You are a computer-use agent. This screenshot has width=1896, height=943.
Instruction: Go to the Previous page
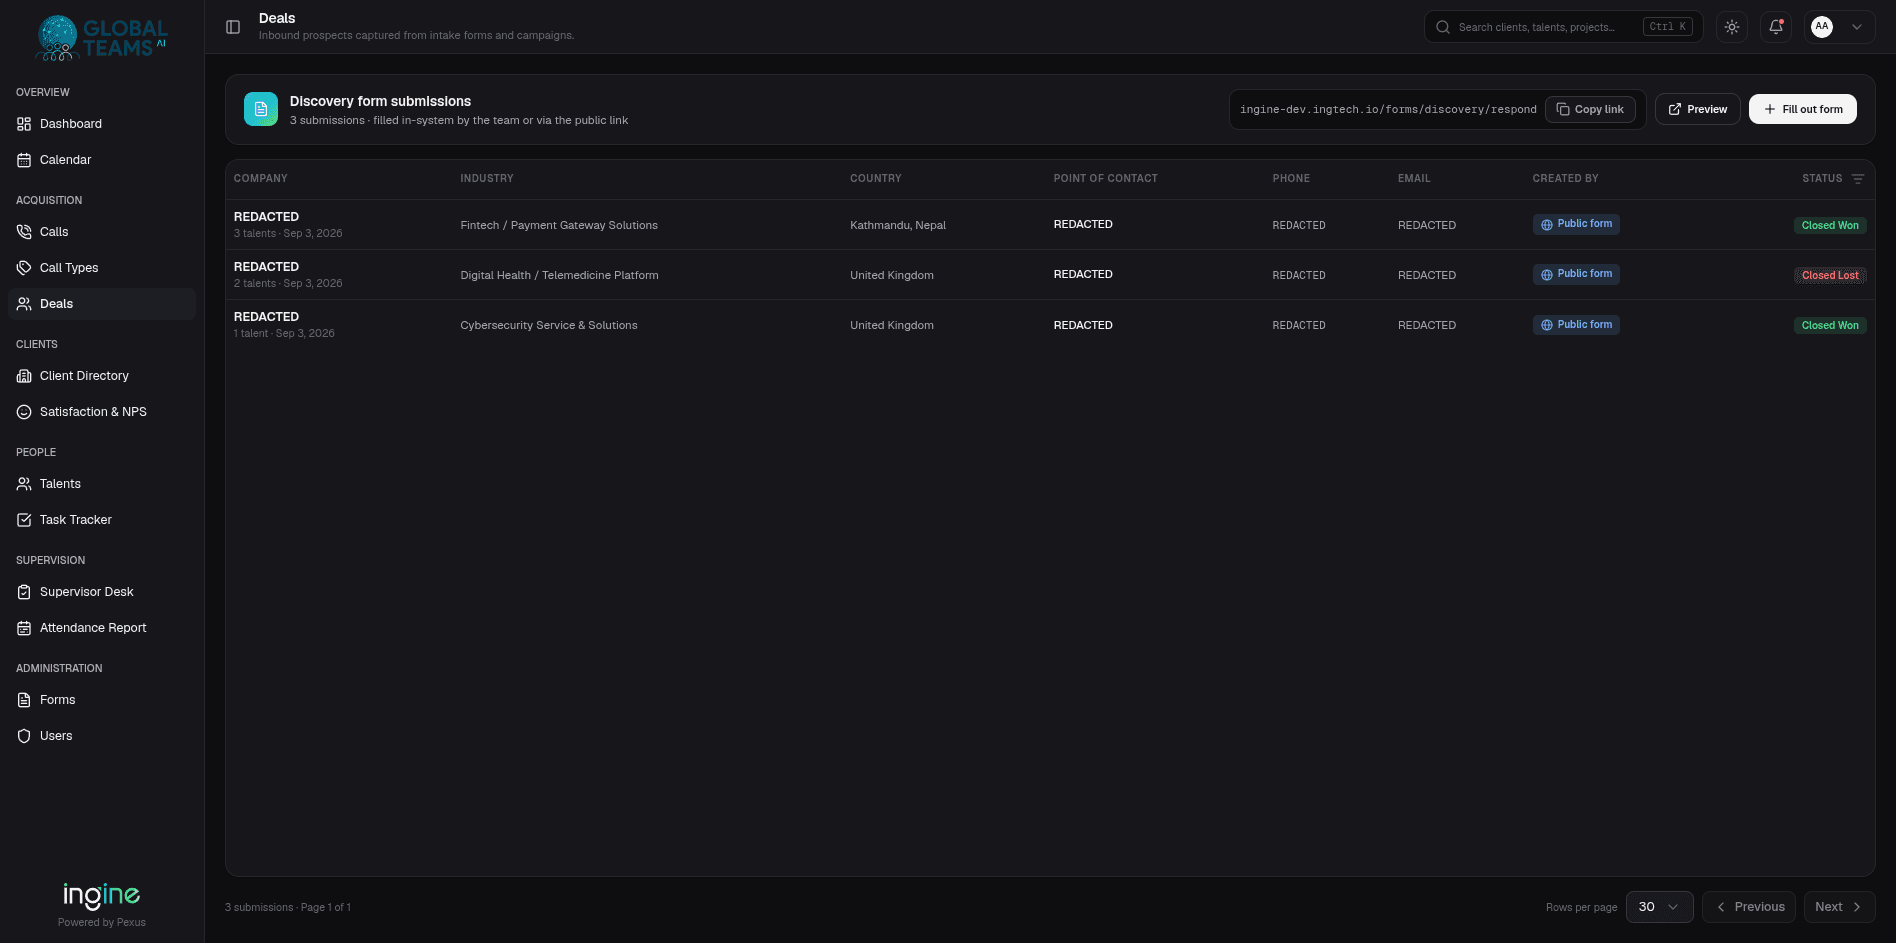[x=1749, y=907]
